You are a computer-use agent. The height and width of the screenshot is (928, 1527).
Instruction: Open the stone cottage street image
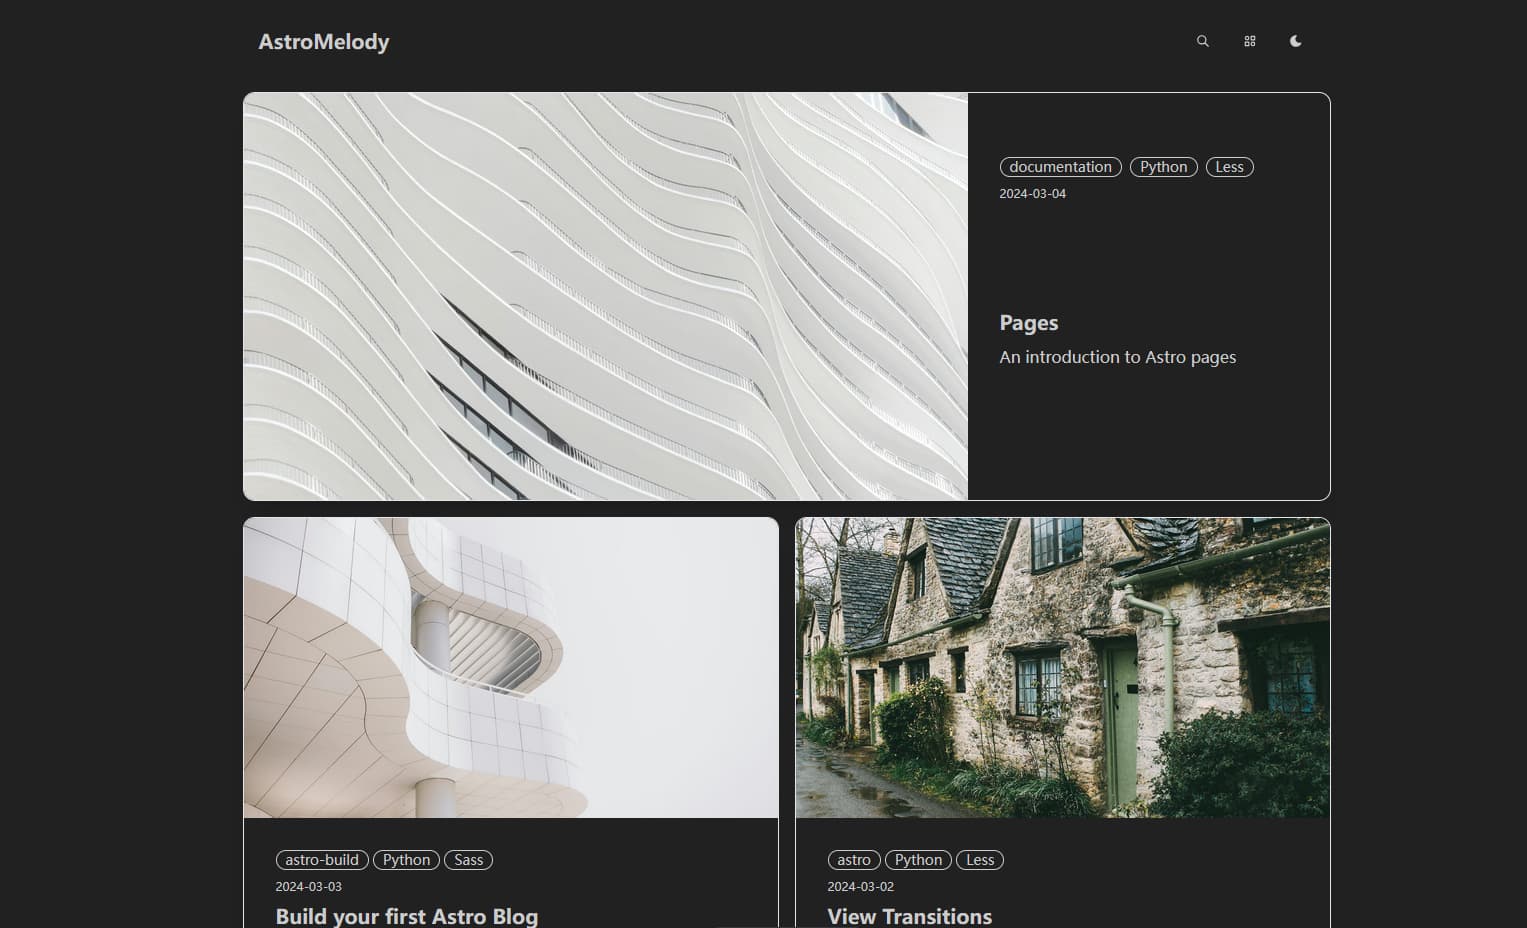click(1062, 667)
